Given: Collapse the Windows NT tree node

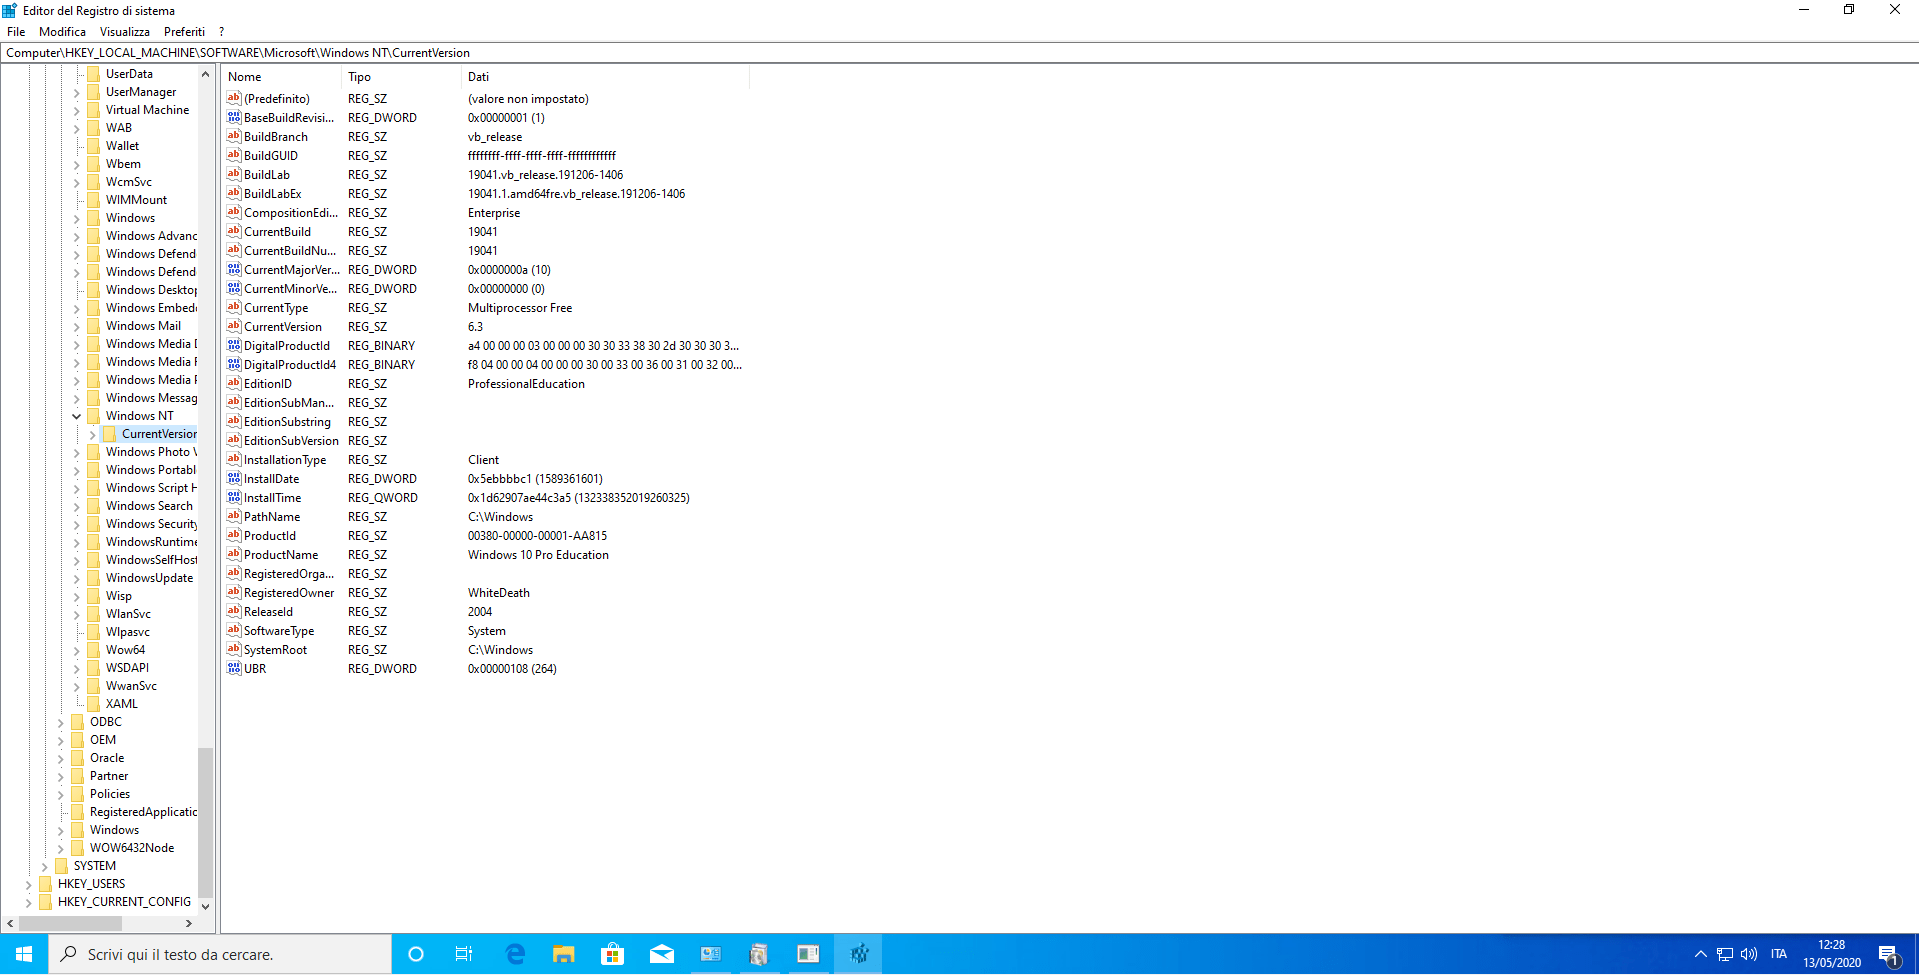Looking at the screenshot, I should 77,416.
